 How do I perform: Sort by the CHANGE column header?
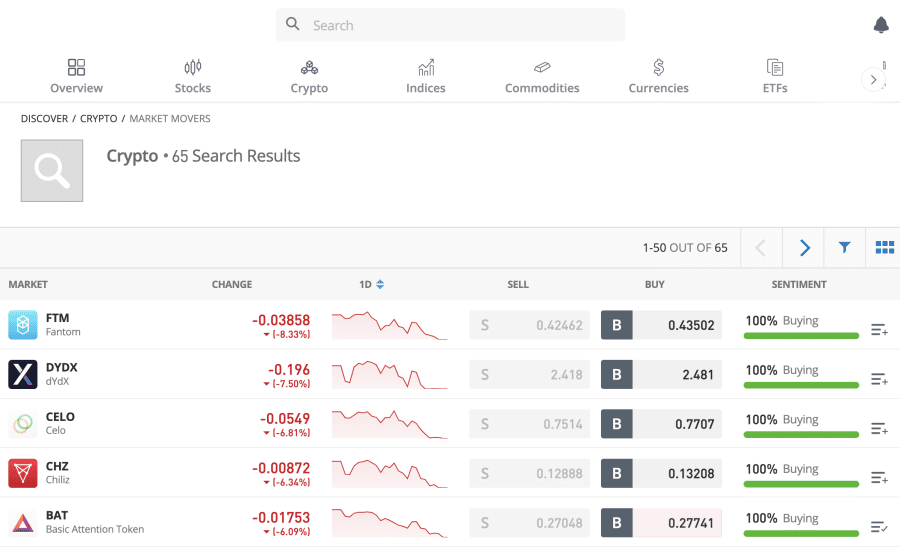[x=232, y=285]
